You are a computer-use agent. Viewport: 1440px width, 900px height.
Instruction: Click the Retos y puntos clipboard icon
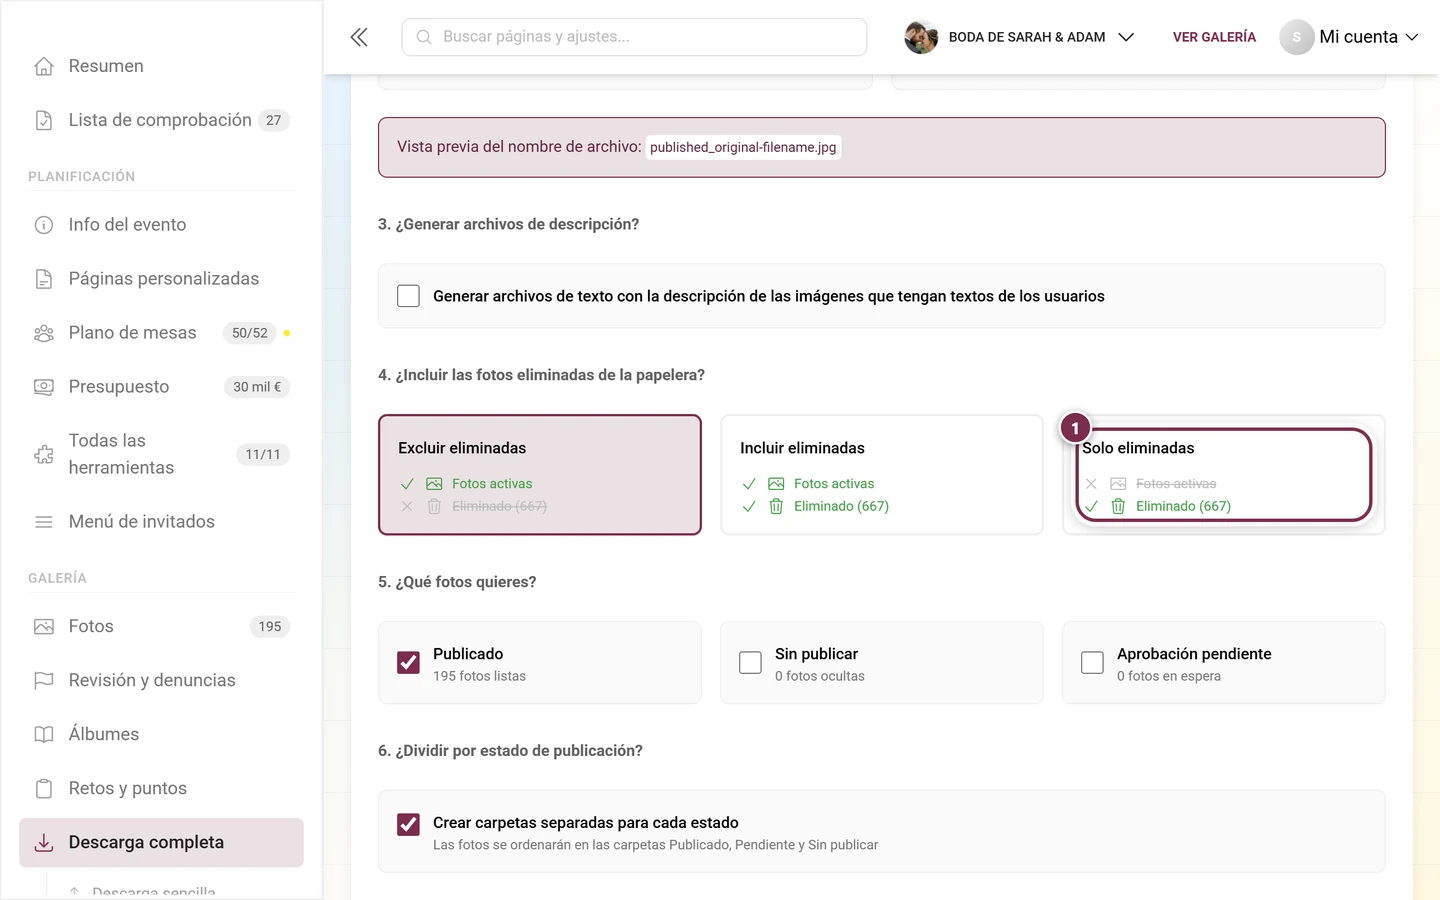point(44,789)
